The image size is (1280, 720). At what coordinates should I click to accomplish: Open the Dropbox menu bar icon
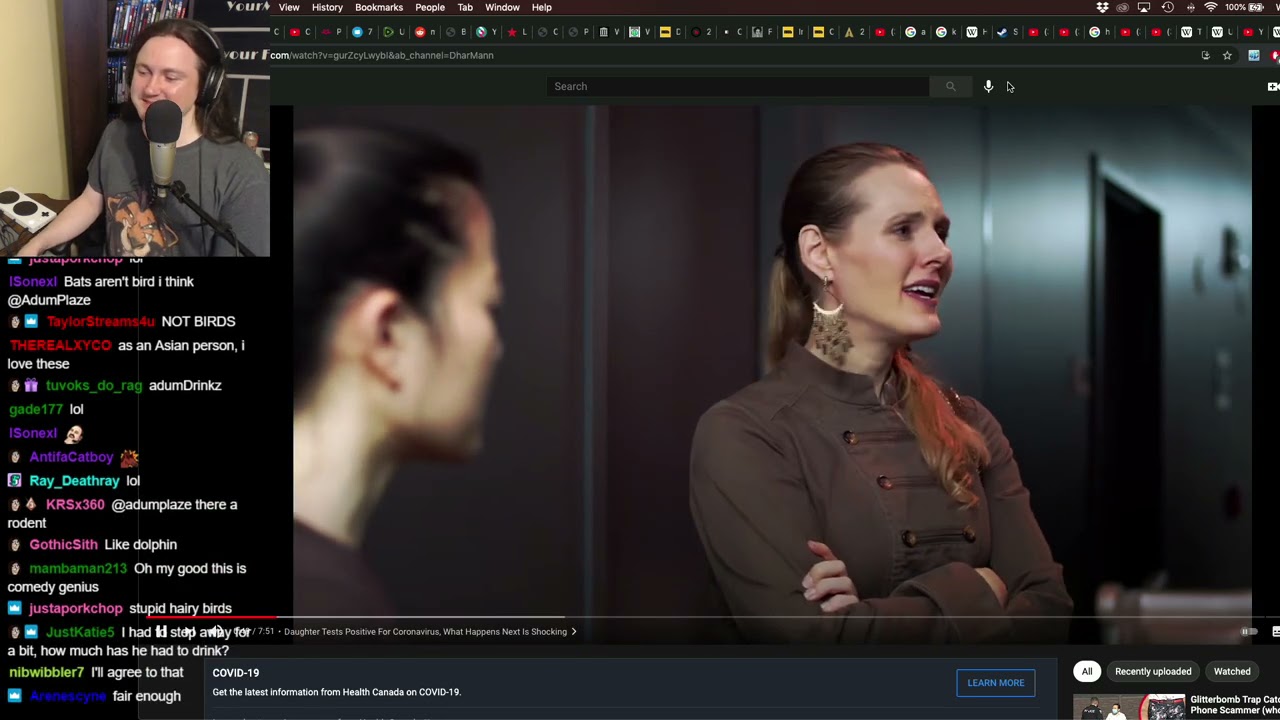pyautogui.click(x=1102, y=7)
